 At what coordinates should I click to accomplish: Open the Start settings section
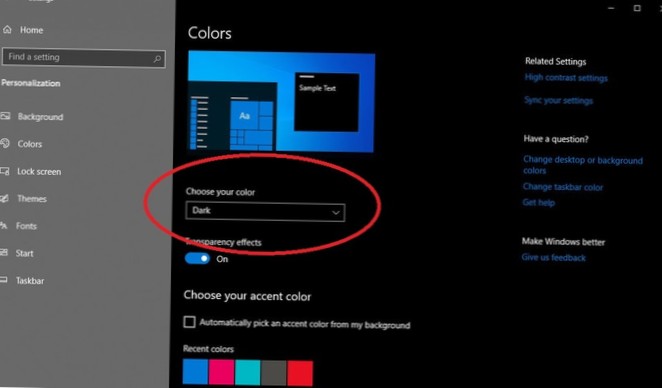24,253
